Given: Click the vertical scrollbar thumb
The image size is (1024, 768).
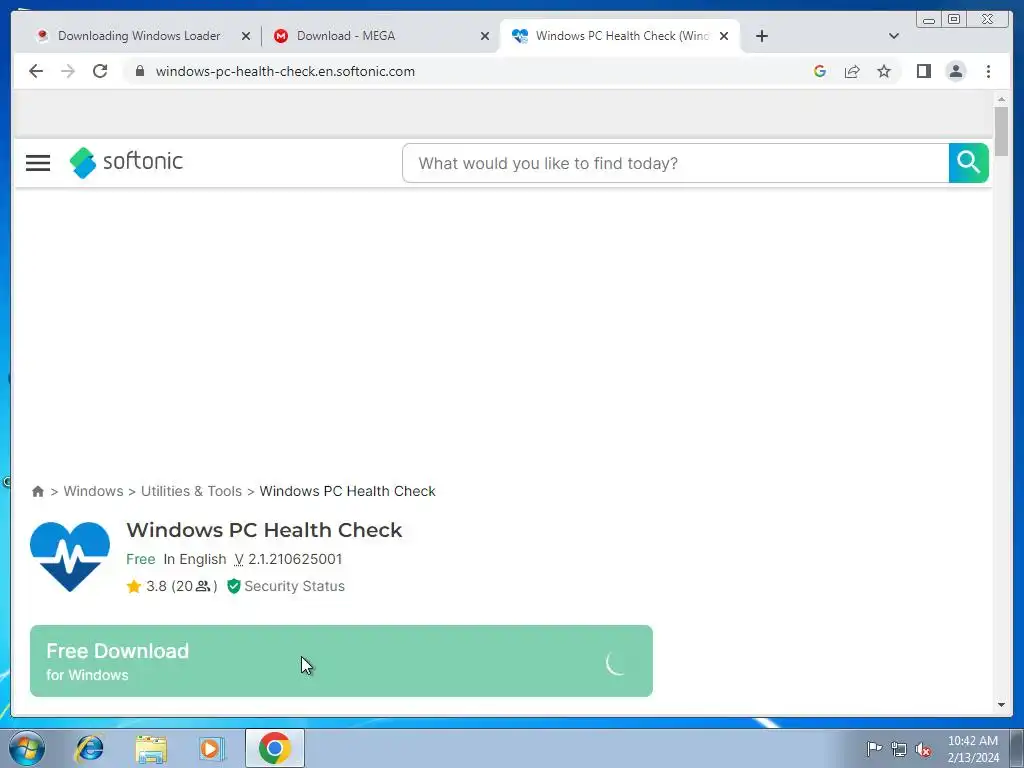Looking at the screenshot, I should point(1001,131).
